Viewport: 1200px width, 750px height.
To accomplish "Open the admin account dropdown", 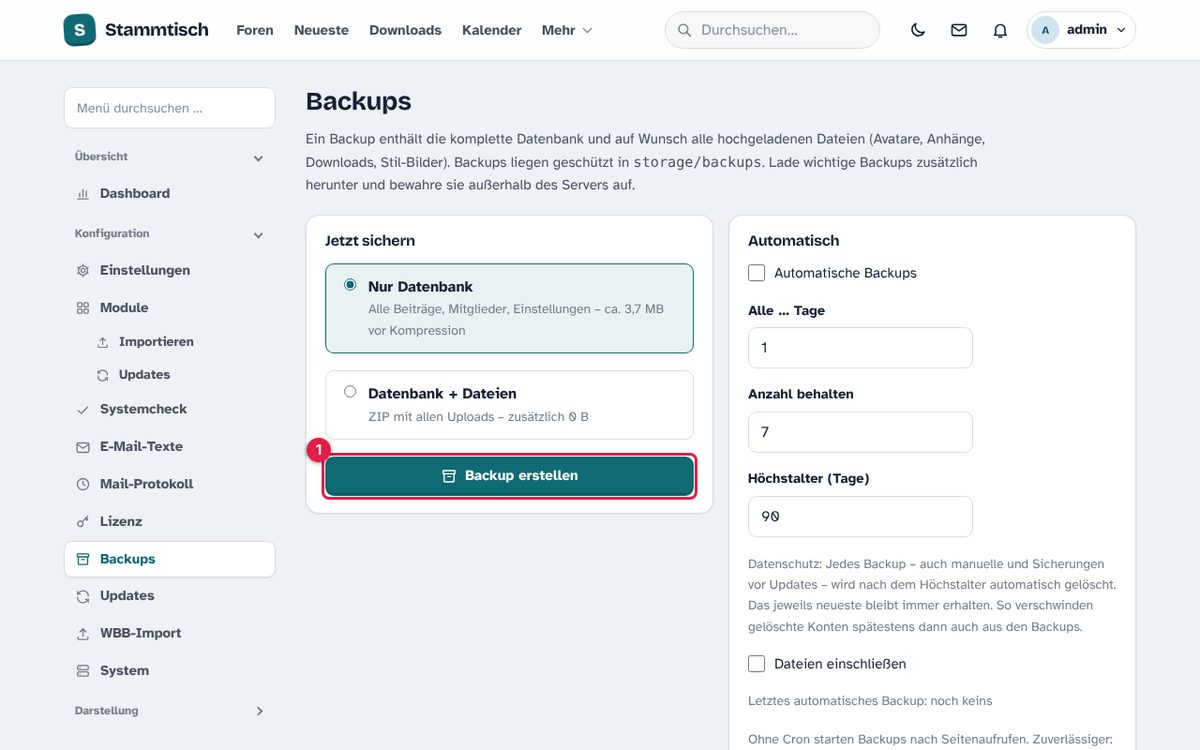I will (x=1081, y=30).
